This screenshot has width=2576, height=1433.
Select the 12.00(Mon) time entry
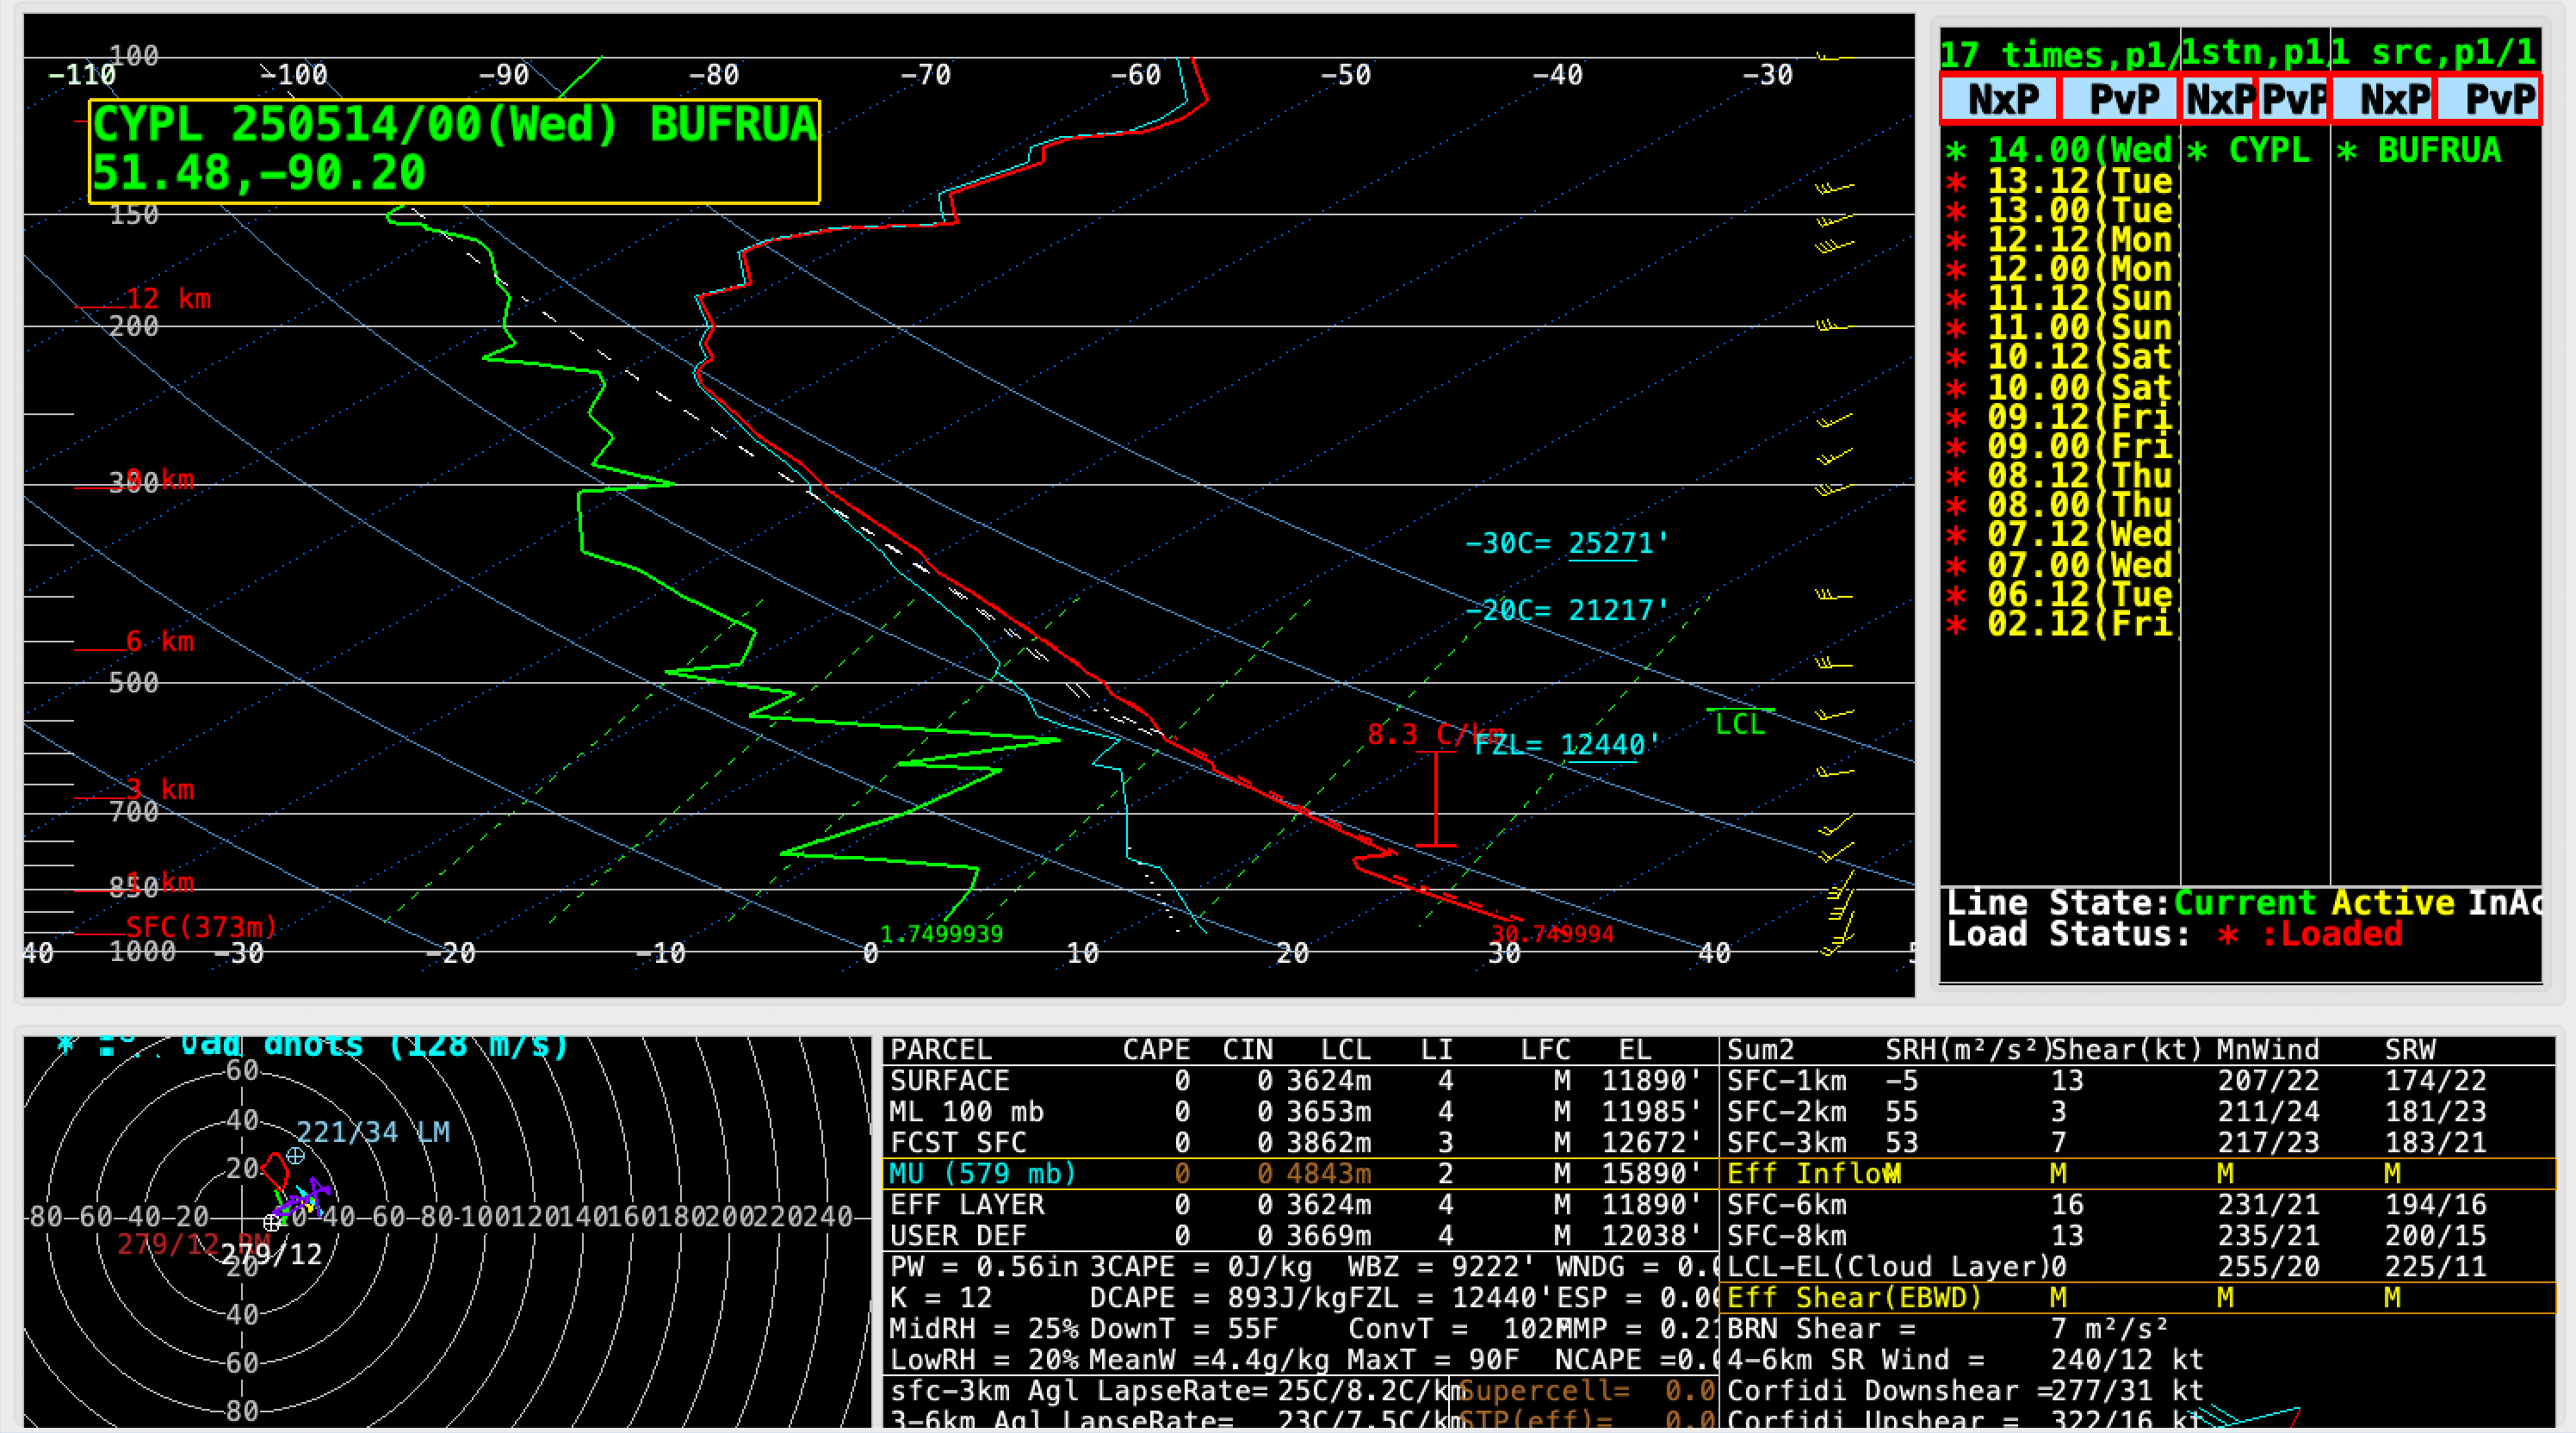[x=2060, y=269]
